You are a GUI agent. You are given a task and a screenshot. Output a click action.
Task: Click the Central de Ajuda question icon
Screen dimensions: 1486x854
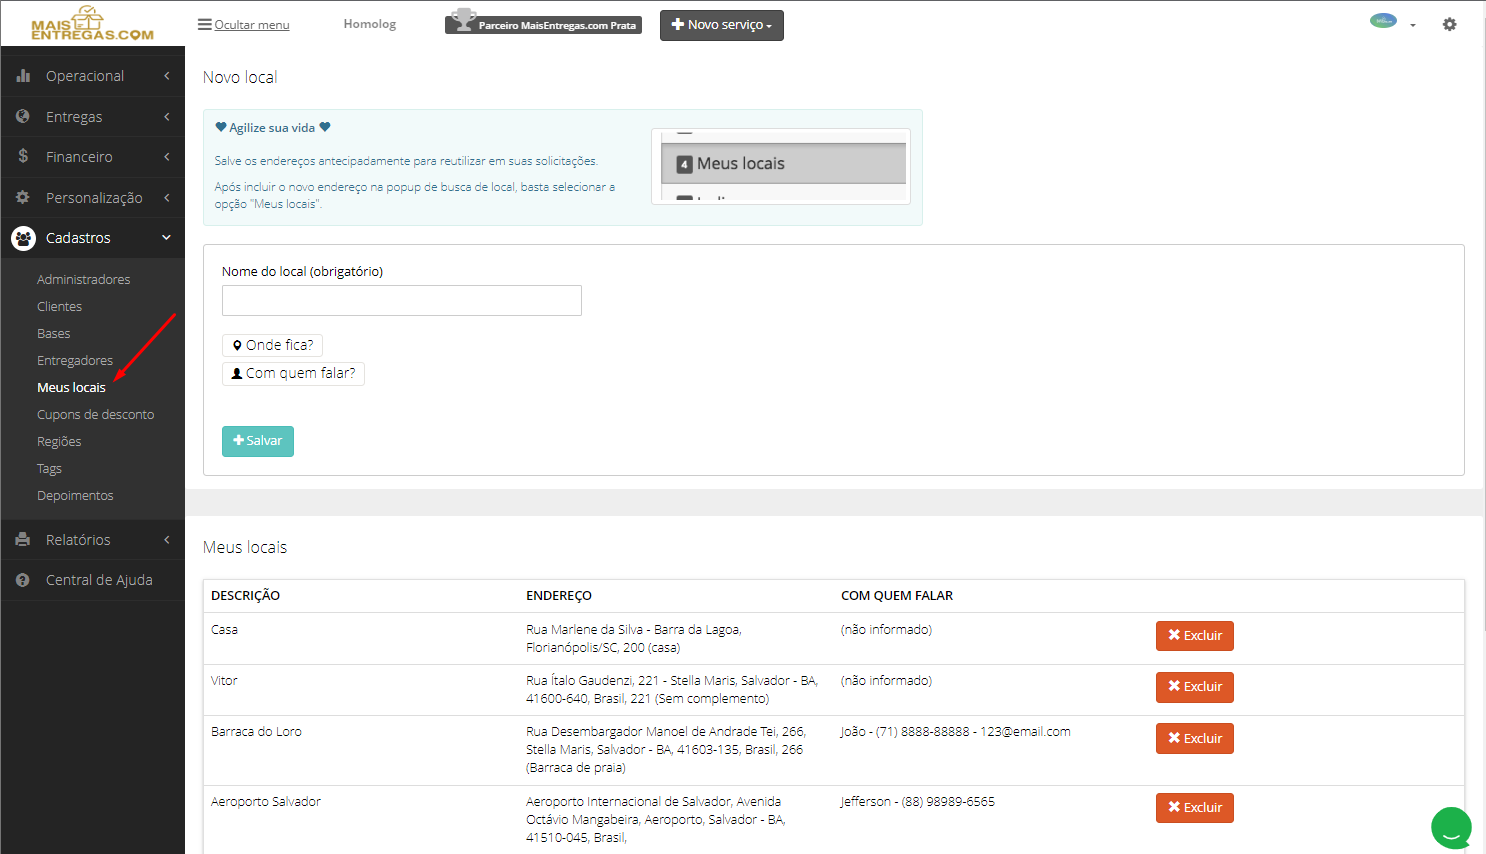point(23,580)
